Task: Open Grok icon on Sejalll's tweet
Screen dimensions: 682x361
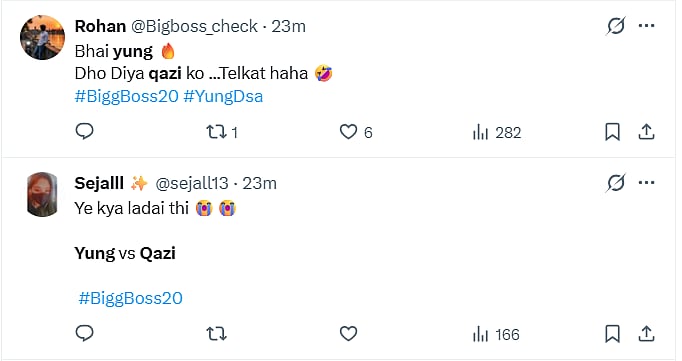Action: point(616,183)
